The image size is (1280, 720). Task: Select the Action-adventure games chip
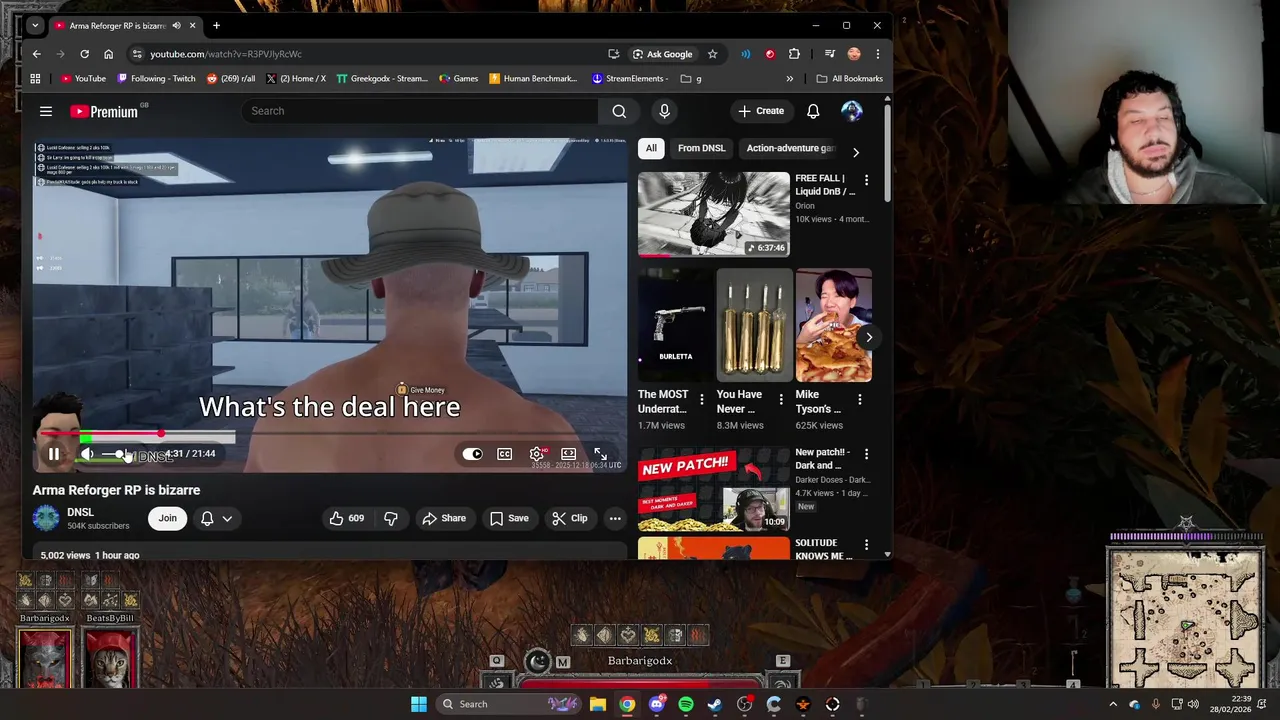[x=790, y=148]
